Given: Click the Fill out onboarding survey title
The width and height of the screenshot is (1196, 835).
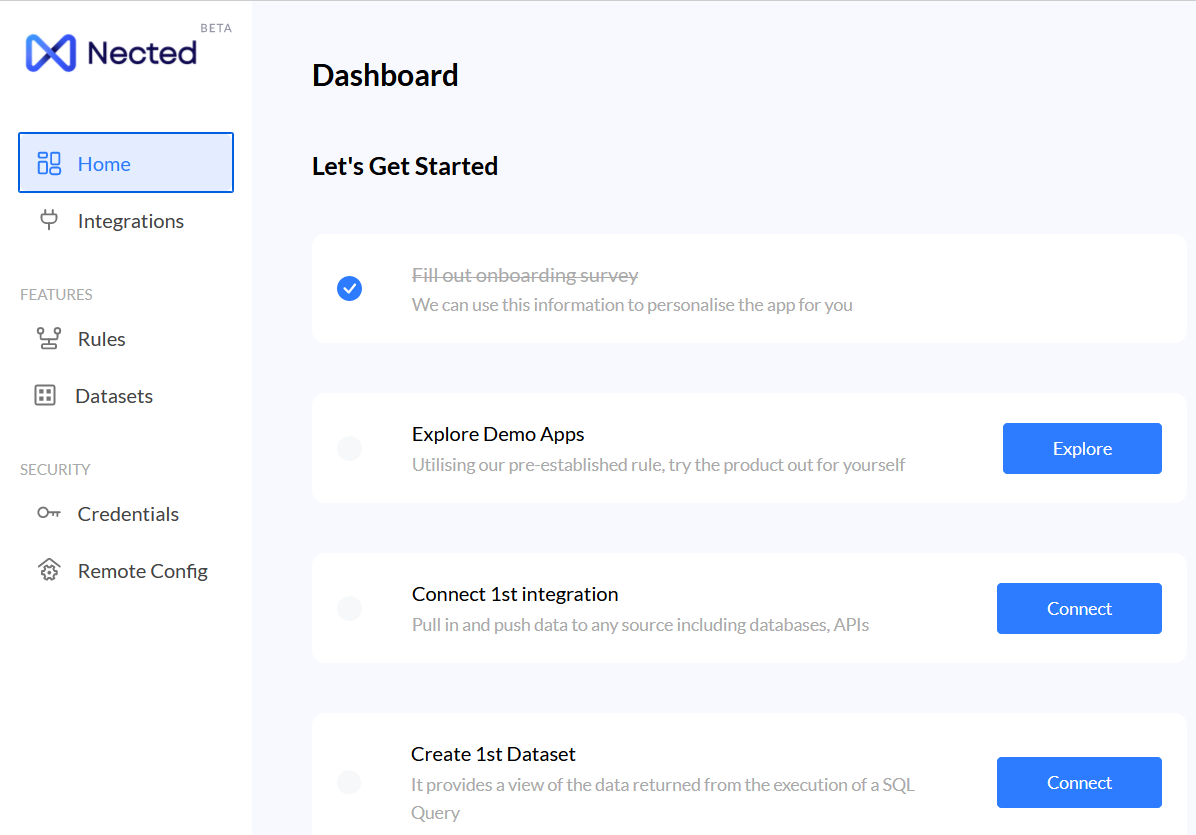Looking at the screenshot, I should tap(525, 275).
